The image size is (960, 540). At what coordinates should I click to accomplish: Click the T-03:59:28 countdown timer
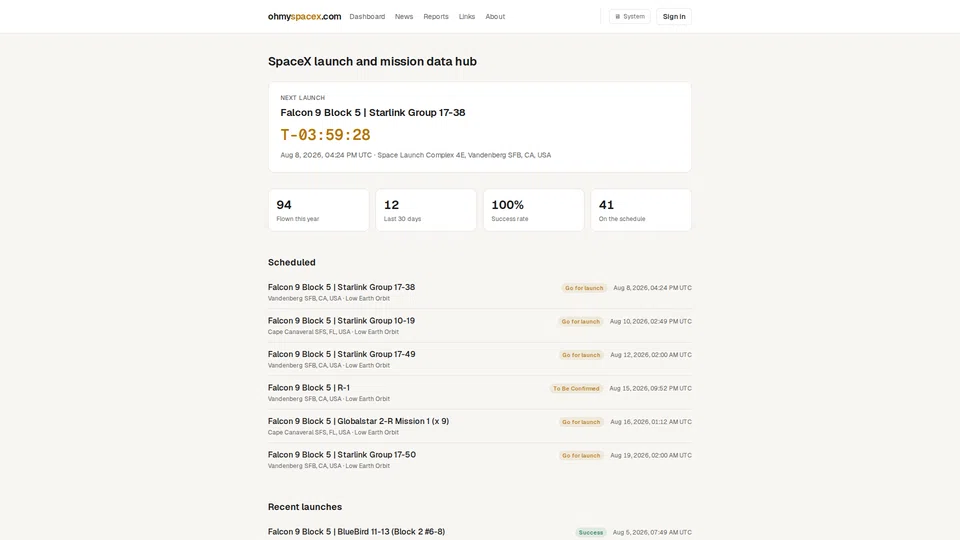pos(325,135)
